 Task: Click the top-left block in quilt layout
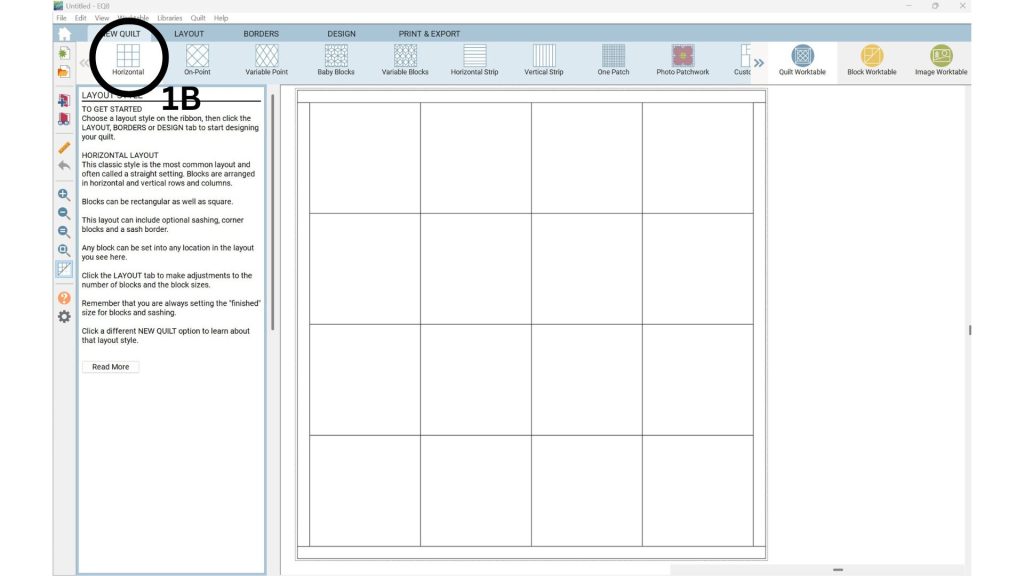click(364, 157)
